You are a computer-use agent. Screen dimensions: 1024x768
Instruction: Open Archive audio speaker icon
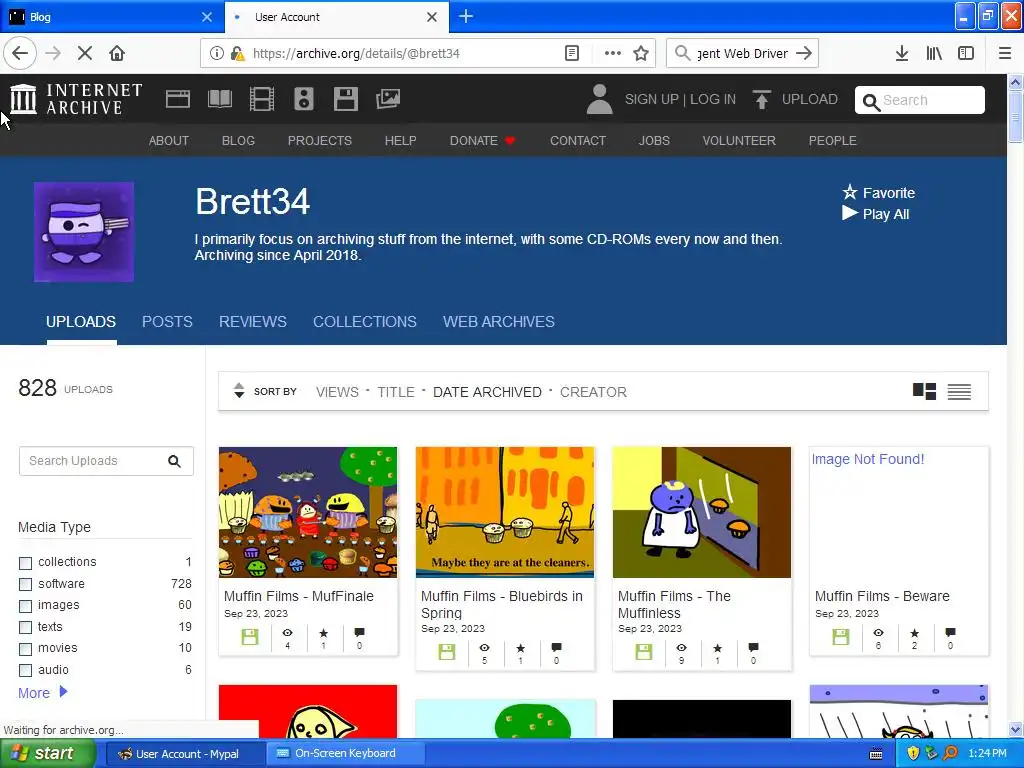point(304,99)
